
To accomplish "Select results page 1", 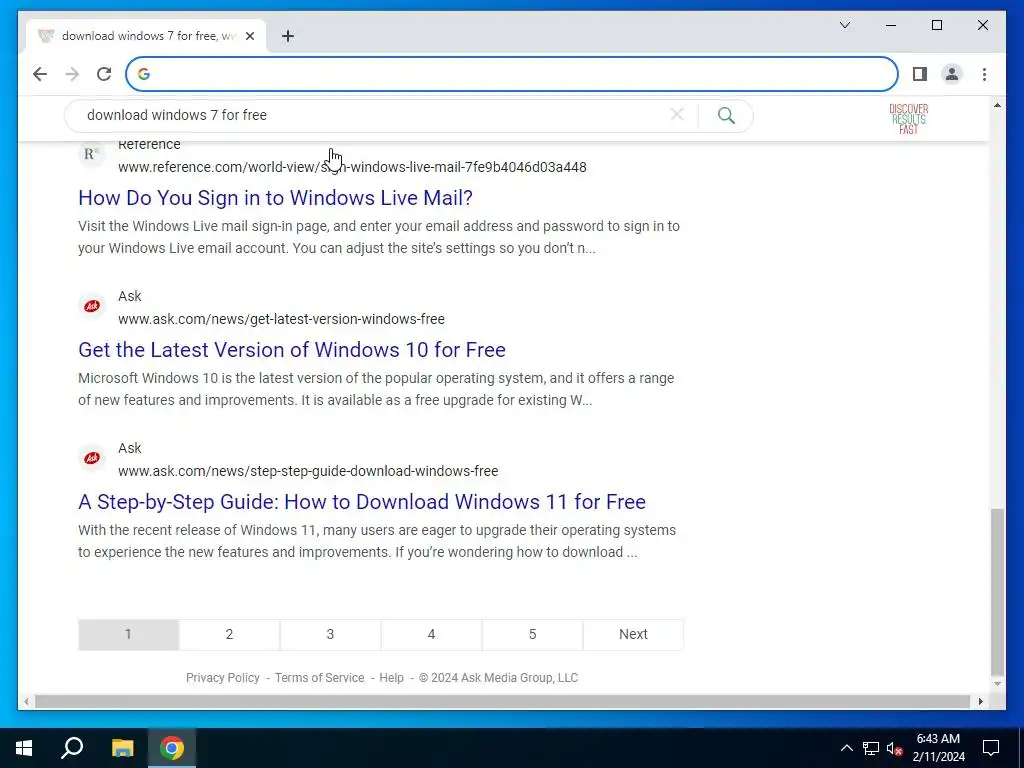I will click(128, 634).
